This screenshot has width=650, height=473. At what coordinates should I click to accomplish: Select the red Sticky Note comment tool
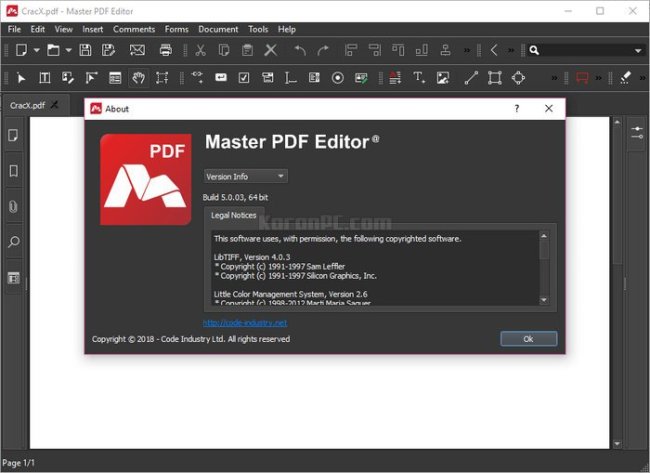[x=582, y=78]
